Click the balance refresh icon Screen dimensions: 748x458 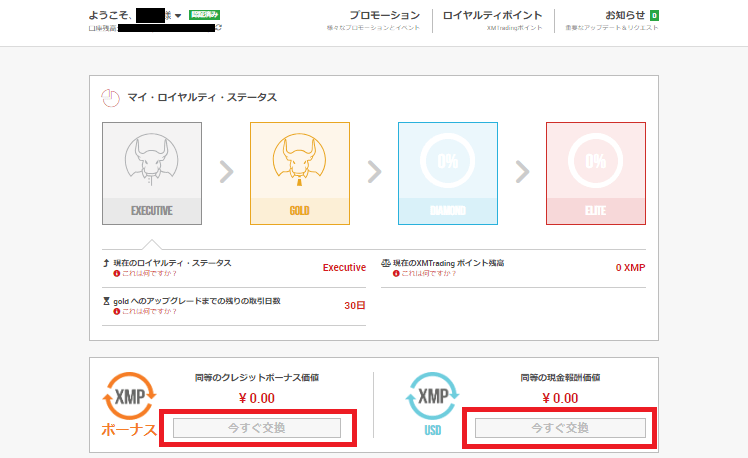point(218,28)
